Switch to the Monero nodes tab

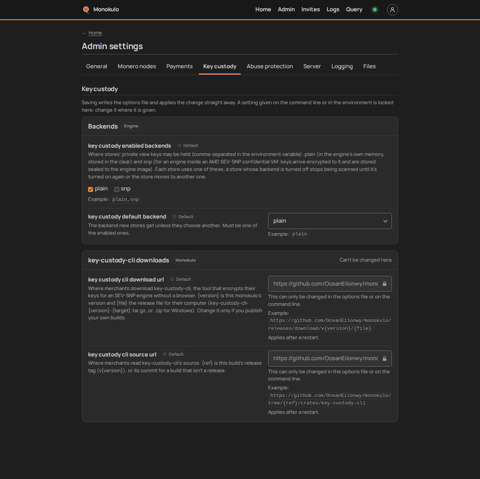pos(137,66)
